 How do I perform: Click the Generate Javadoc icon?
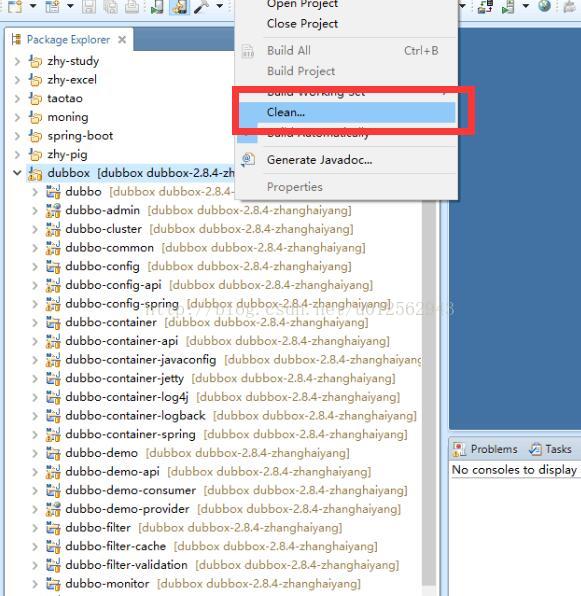tap(248, 159)
